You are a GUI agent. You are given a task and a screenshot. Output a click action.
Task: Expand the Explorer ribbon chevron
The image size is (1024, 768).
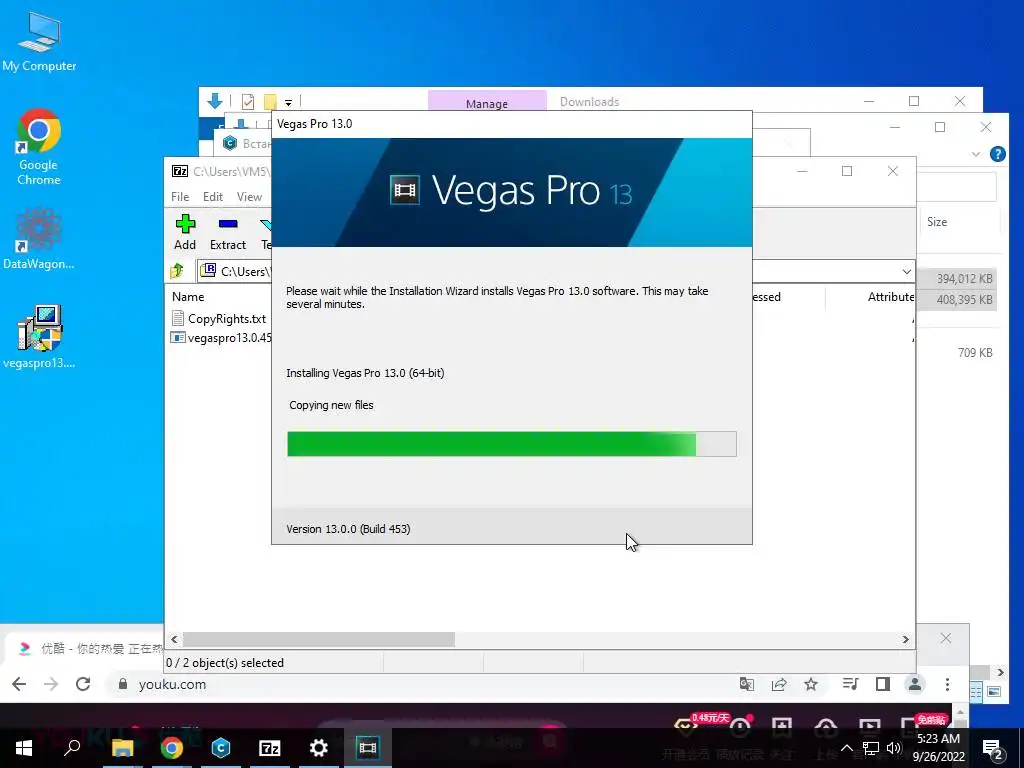click(976, 154)
